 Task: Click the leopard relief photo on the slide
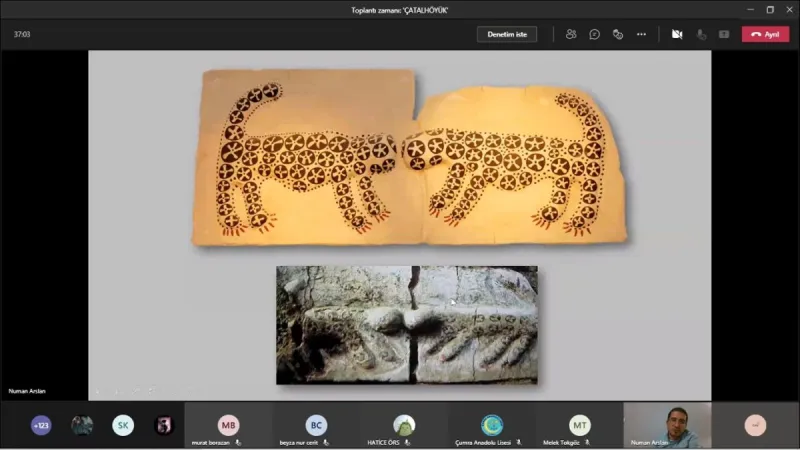(407, 325)
